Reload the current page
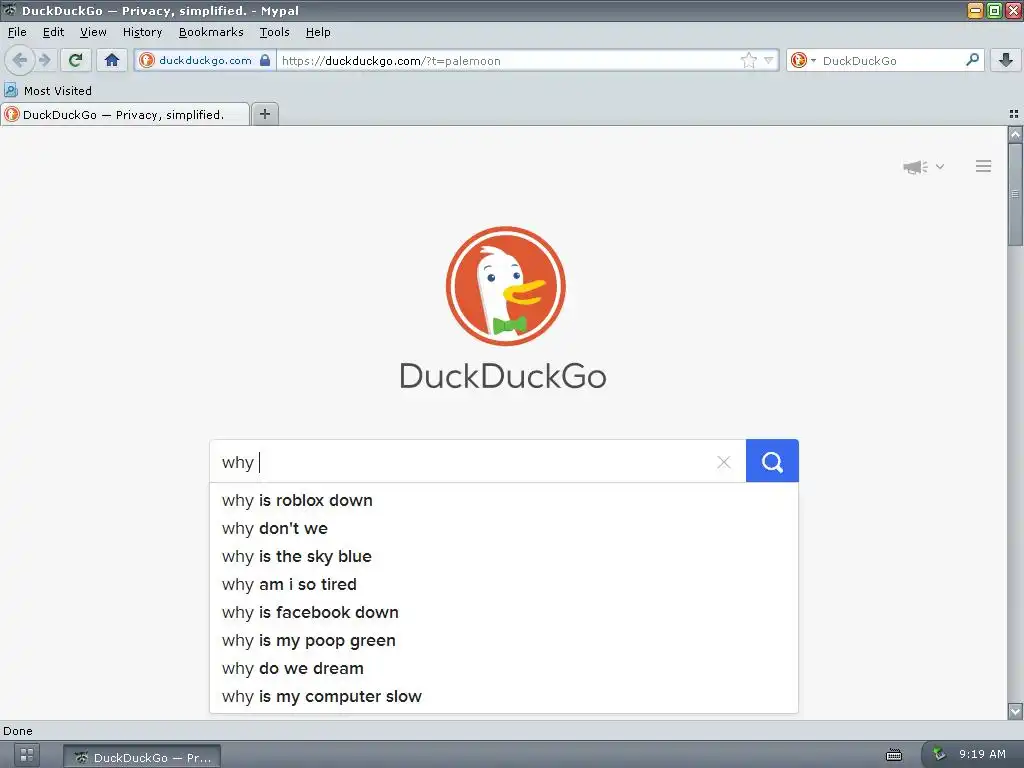Screen dimensions: 1024x768 click(76, 60)
